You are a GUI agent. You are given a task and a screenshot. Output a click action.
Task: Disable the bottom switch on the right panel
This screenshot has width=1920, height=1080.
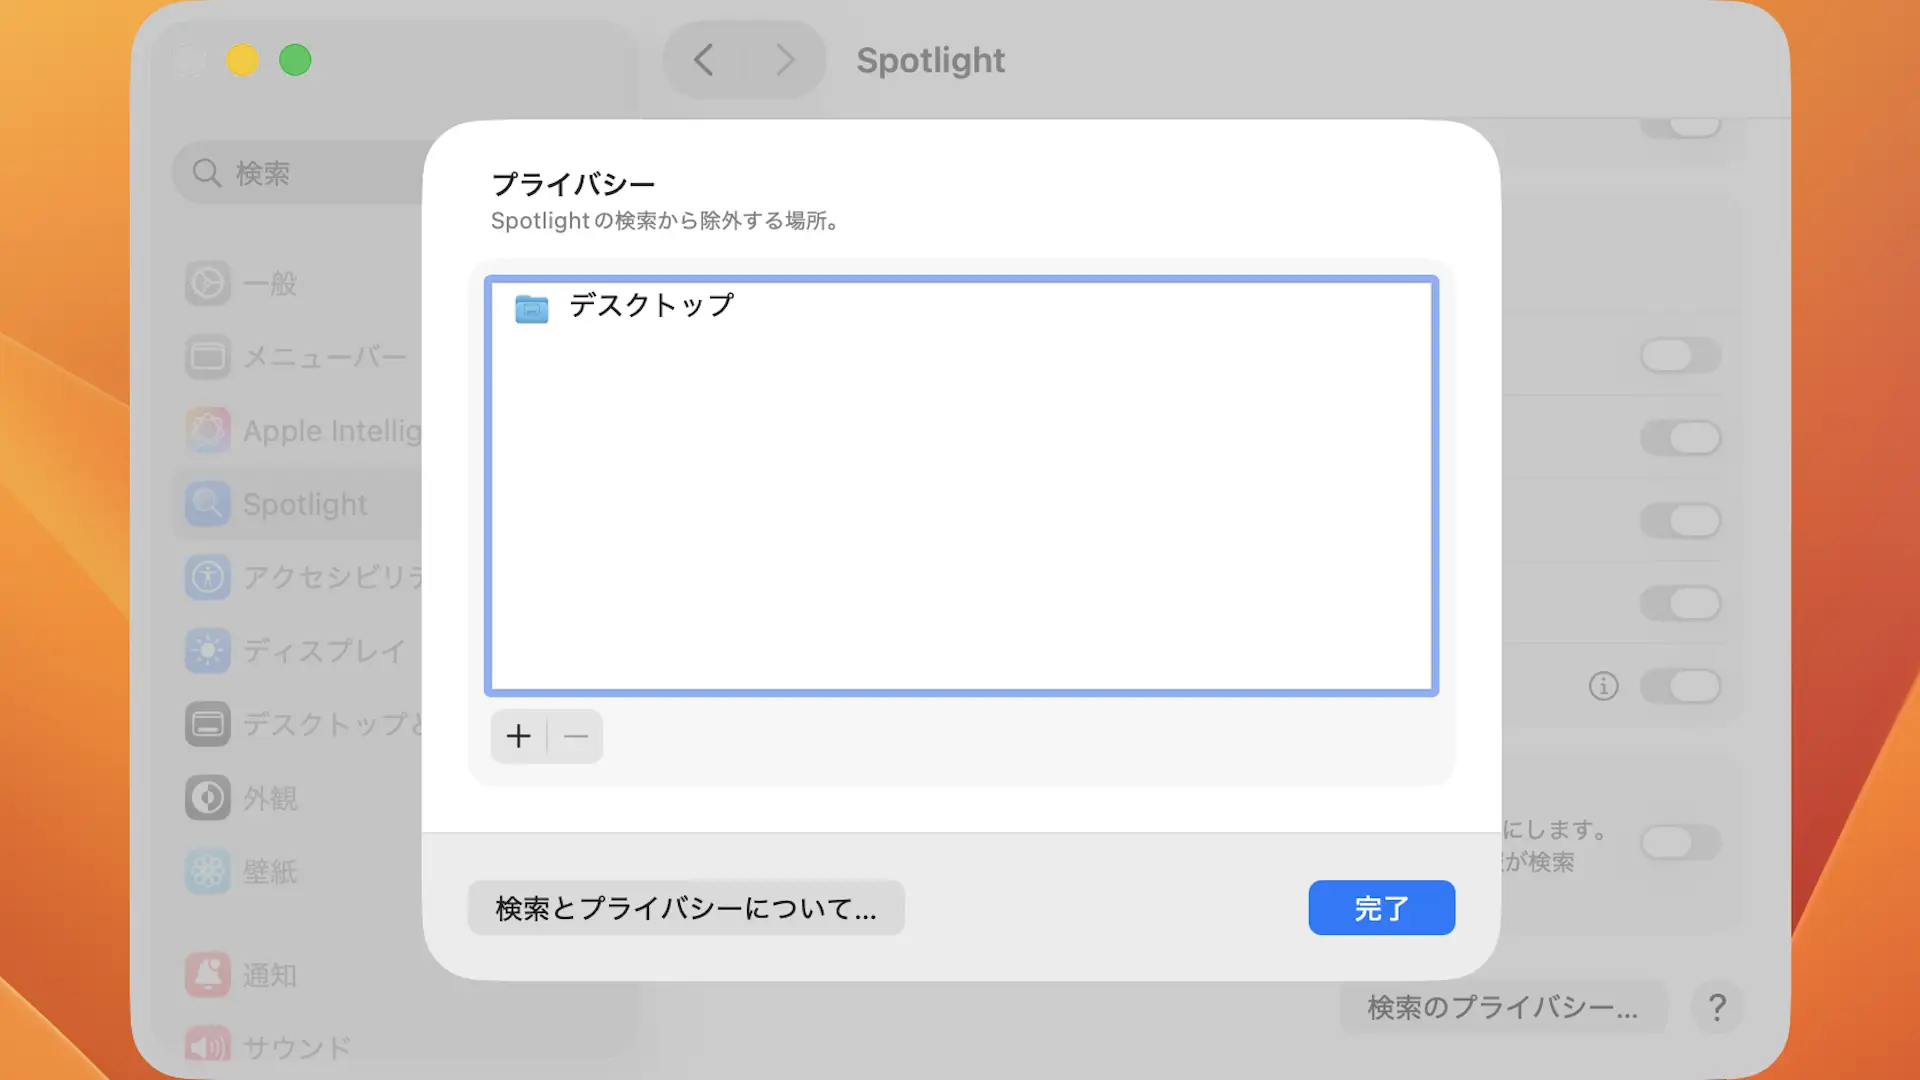point(1681,843)
